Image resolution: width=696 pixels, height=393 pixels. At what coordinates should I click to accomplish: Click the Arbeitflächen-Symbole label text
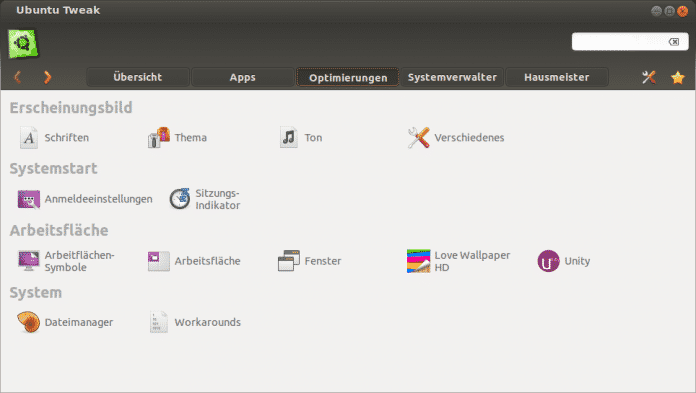[x=79, y=261]
